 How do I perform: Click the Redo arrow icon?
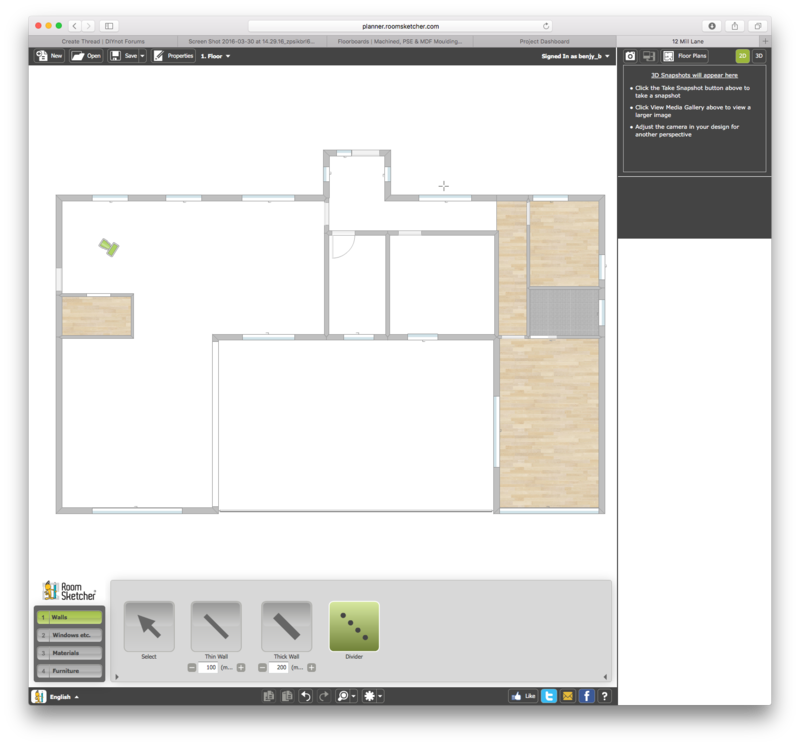[324, 696]
